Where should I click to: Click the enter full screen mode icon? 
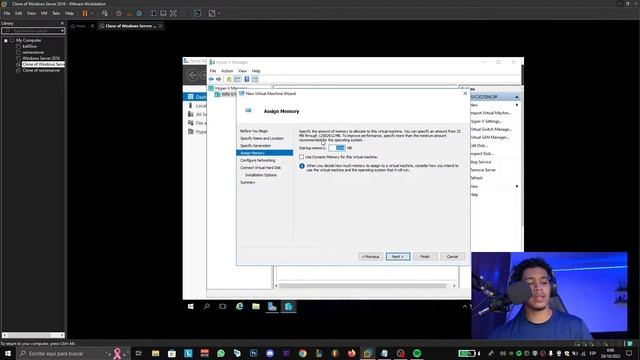click(173, 13)
